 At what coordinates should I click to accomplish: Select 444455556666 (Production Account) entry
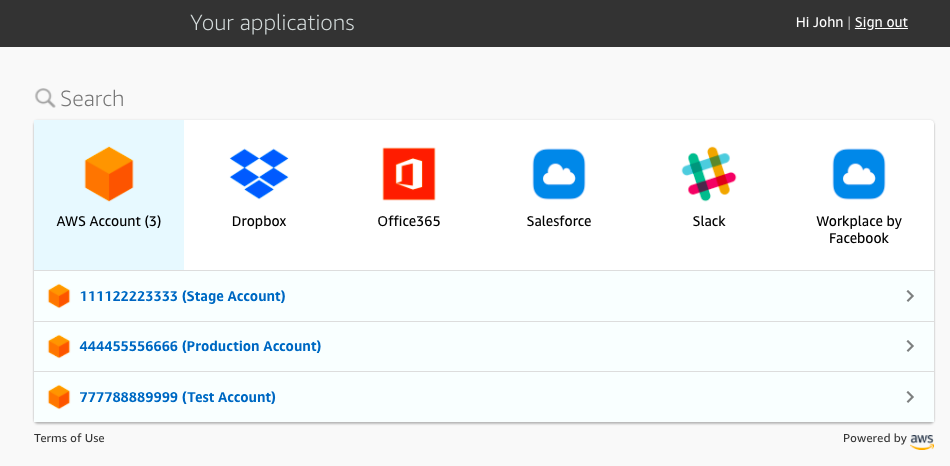tap(200, 346)
